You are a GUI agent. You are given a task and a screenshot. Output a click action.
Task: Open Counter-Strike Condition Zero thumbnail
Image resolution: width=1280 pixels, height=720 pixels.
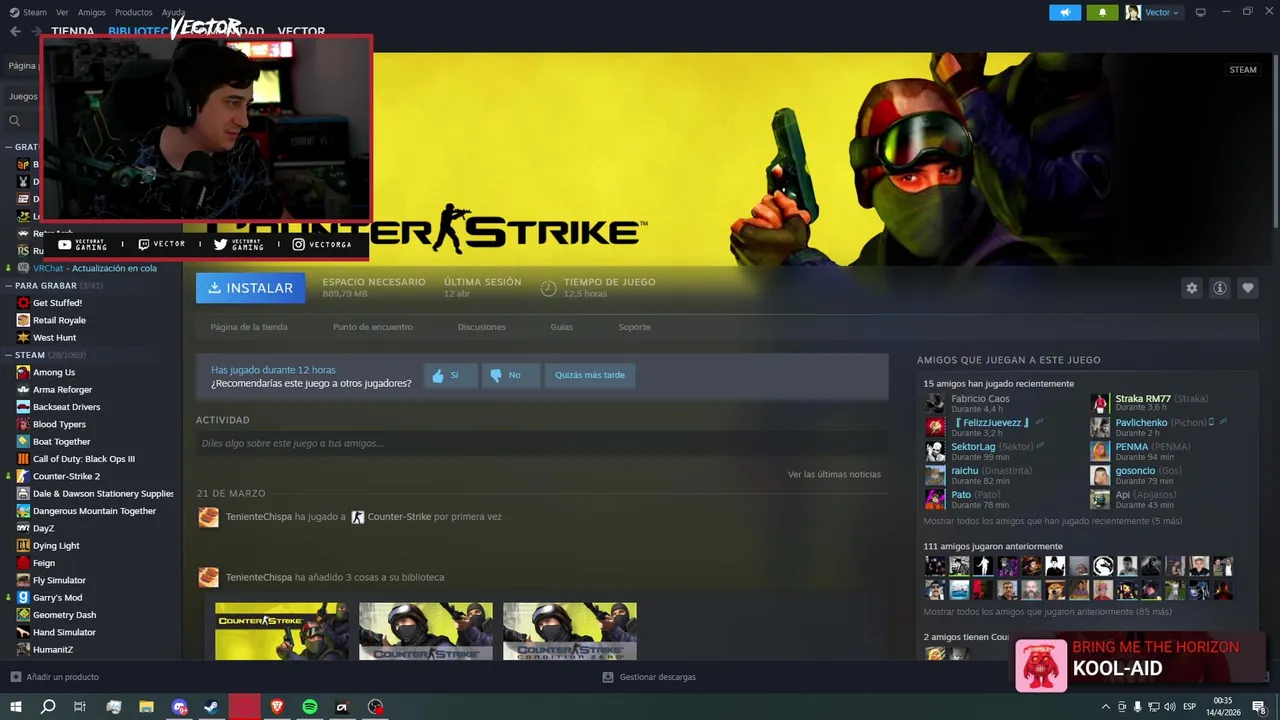pyautogui.click(x=570, y=631)
